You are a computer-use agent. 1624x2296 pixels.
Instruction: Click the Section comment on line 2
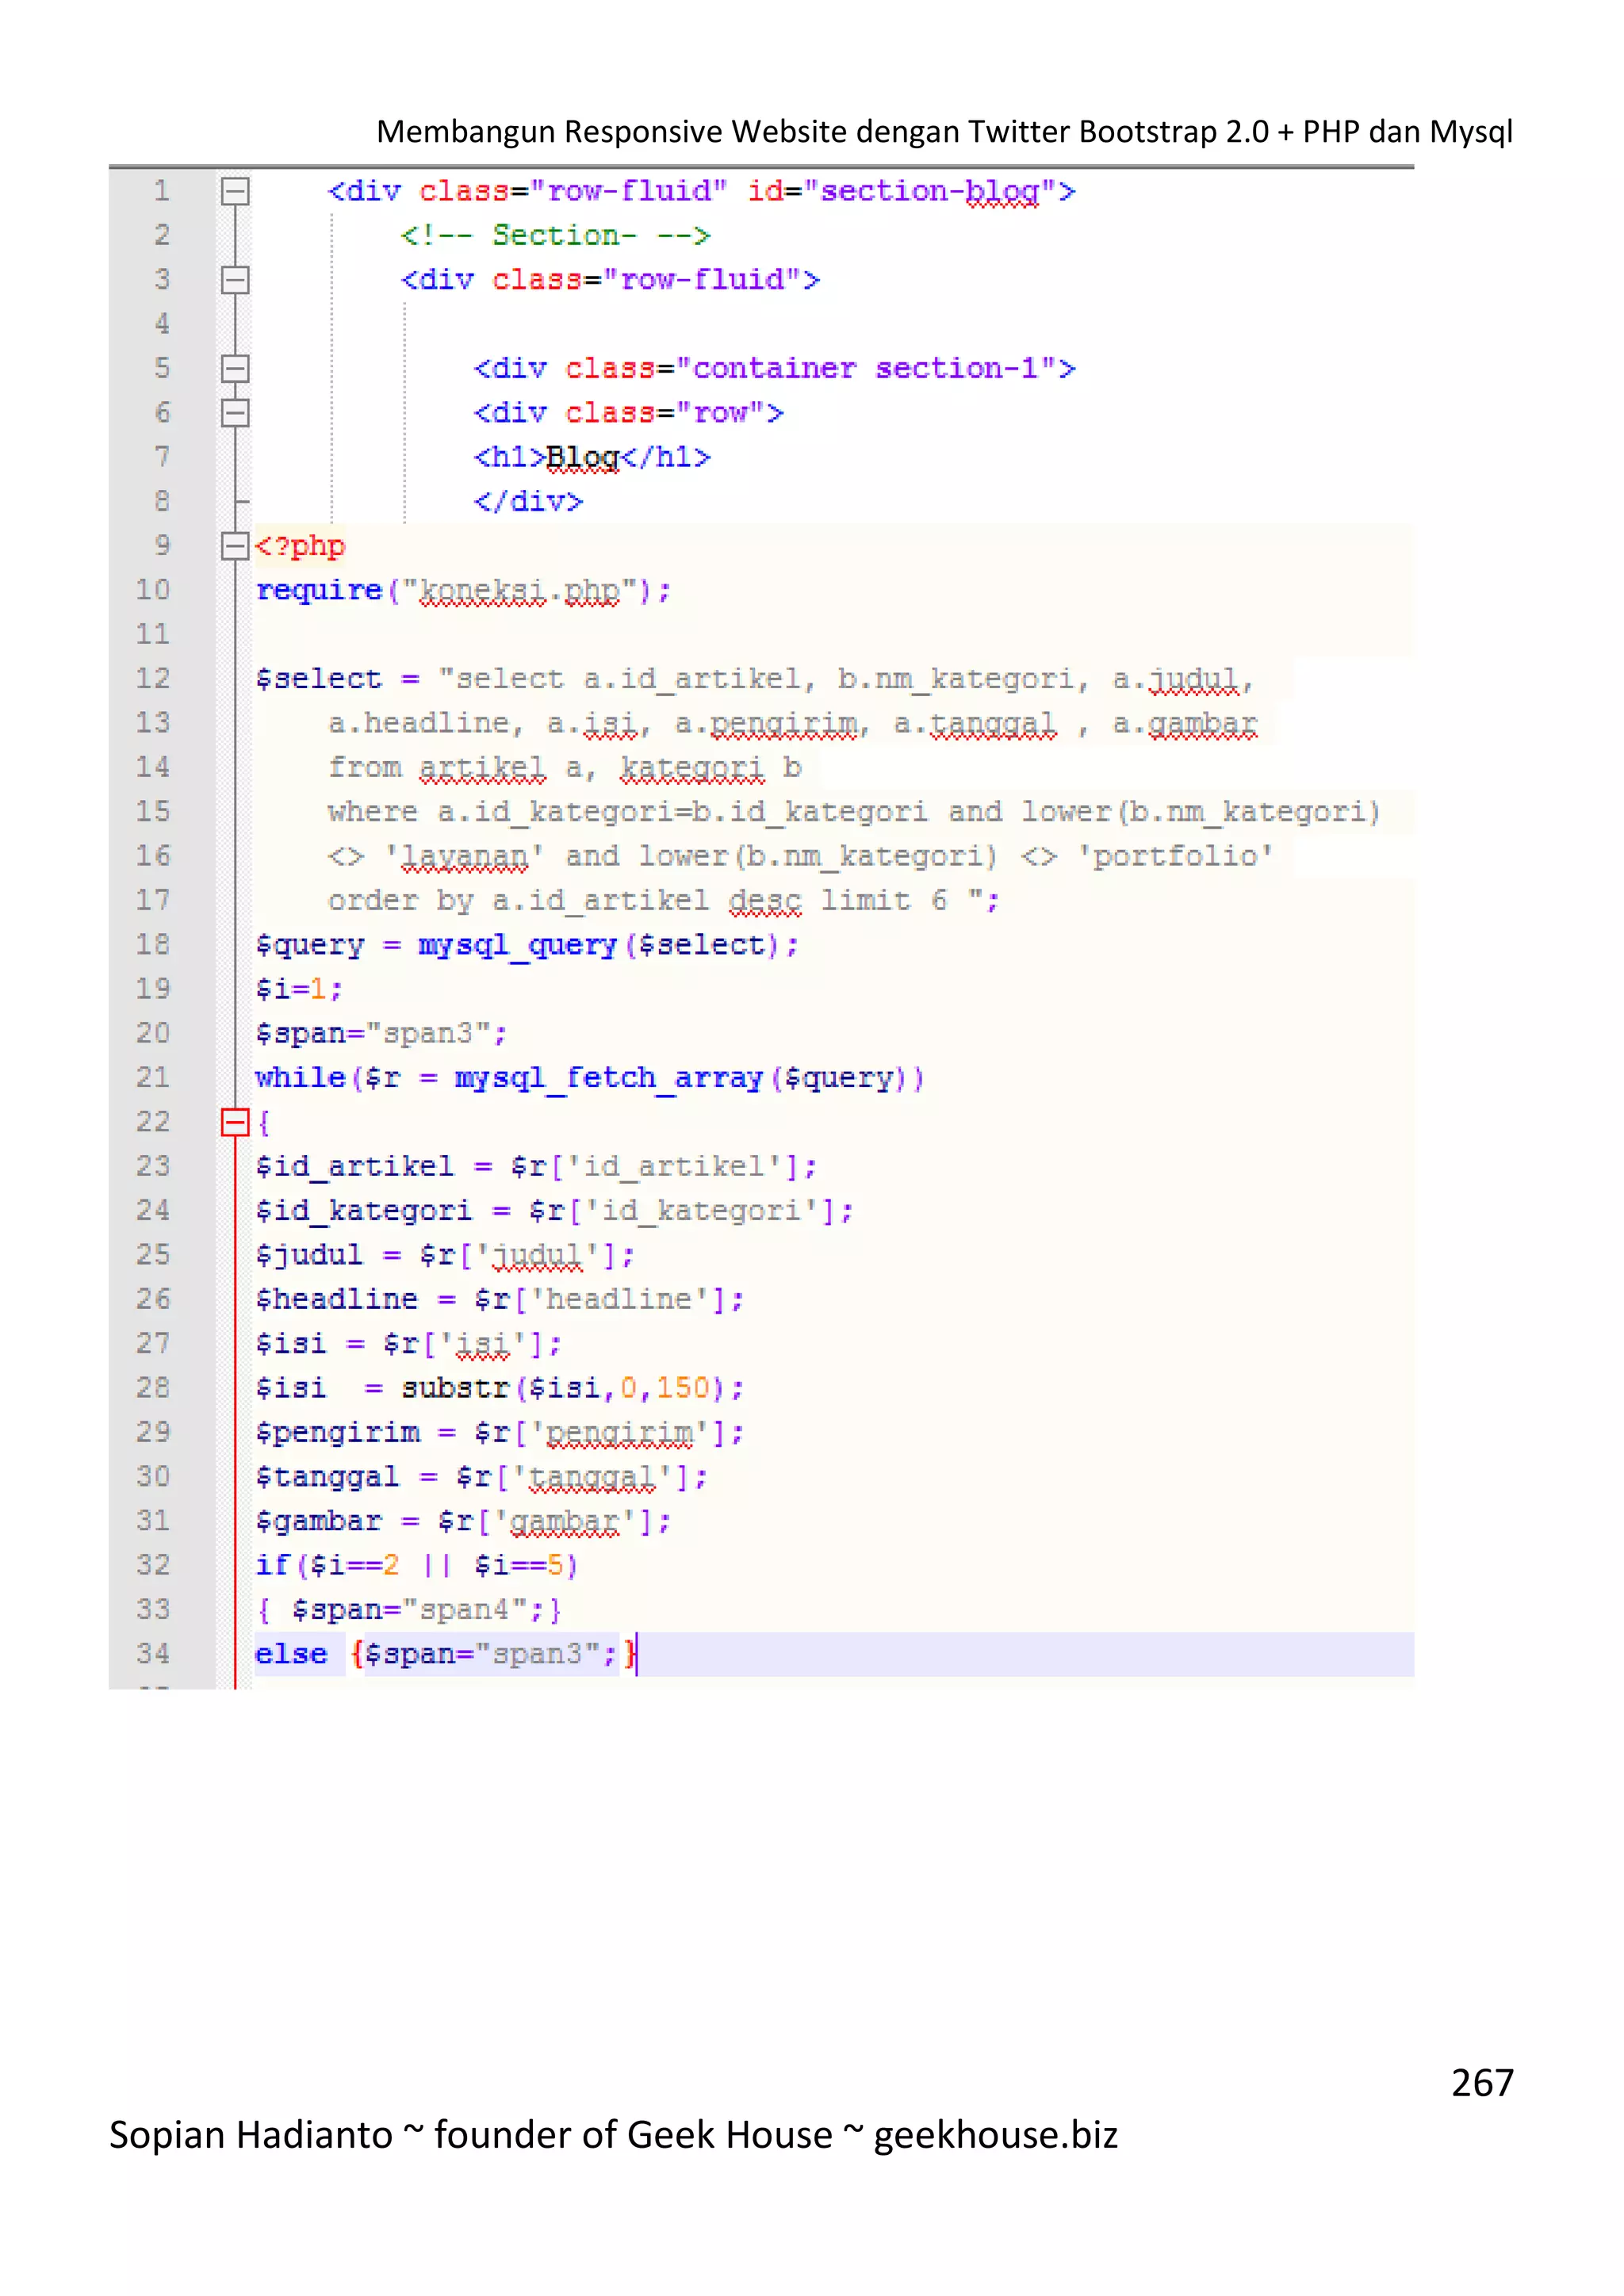pos(555,236)
